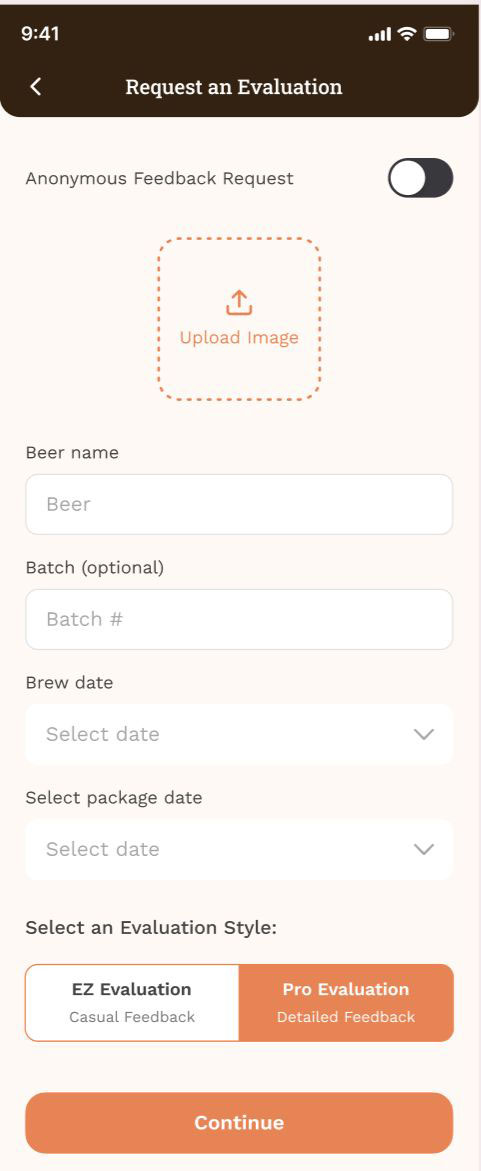The image size is (481, 1171).
Task: Focus the Beer name input field
Action: click(239, 504)
